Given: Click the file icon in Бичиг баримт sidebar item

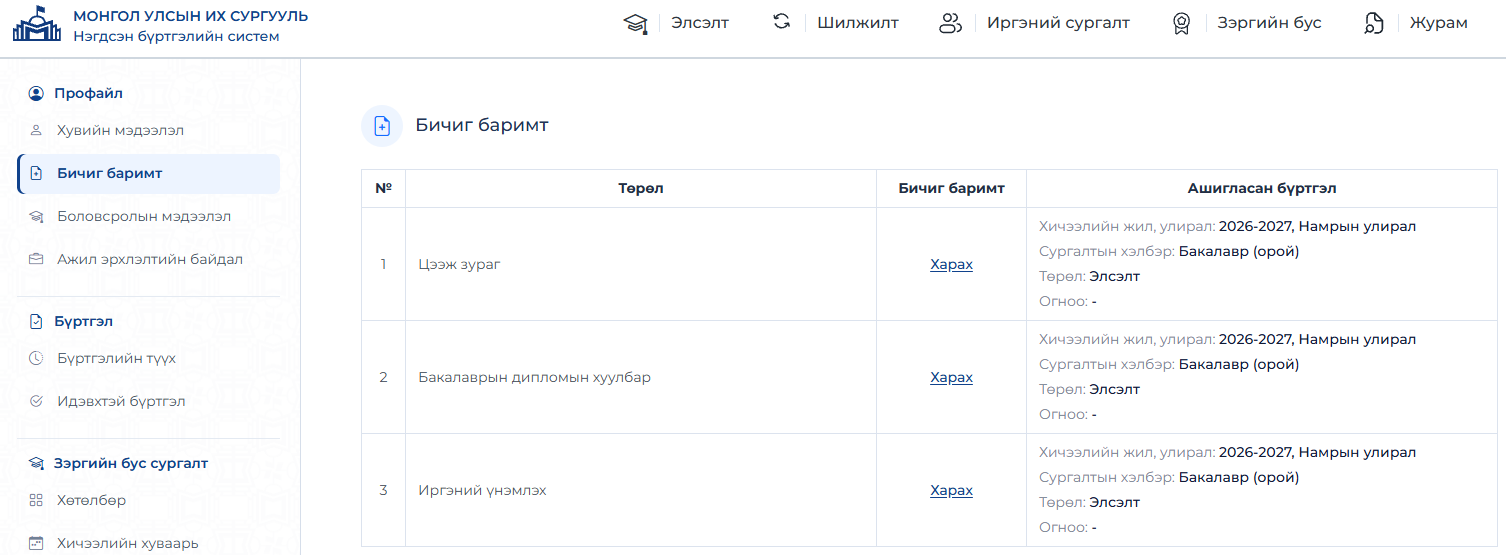Looking at the screenshot, I should (x=37, y=173).
